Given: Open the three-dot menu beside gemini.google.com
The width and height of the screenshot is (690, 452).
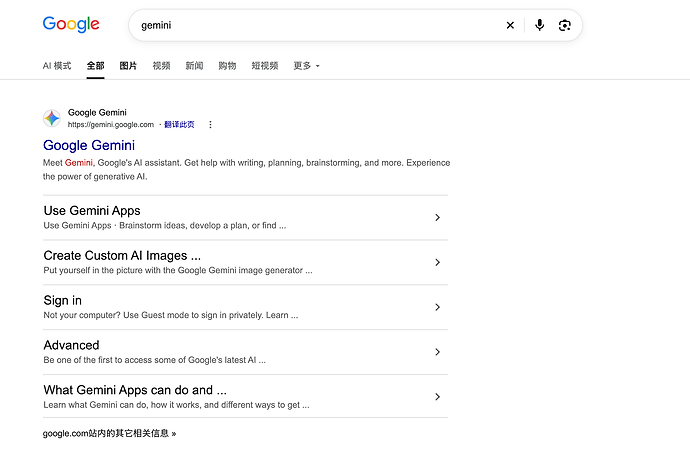Looking at the screenshot, I should click(210, 125).
